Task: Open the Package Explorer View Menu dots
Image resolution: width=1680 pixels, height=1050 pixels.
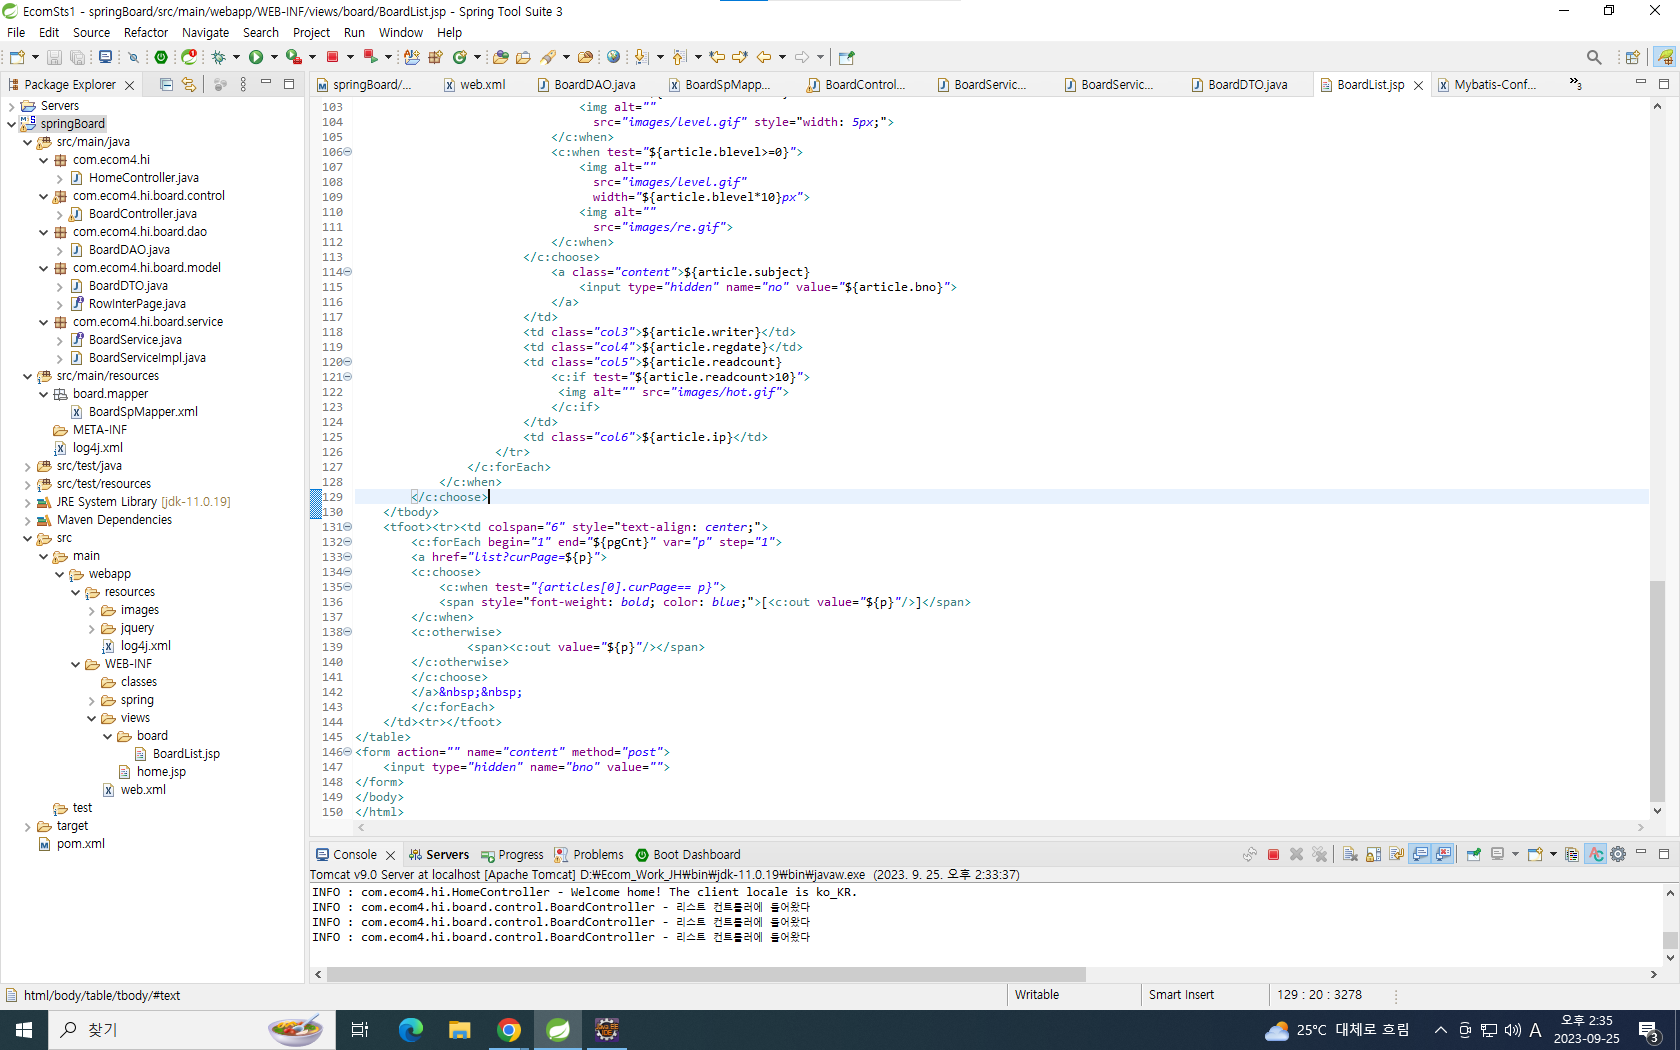Action: click(x=243, y=85)
